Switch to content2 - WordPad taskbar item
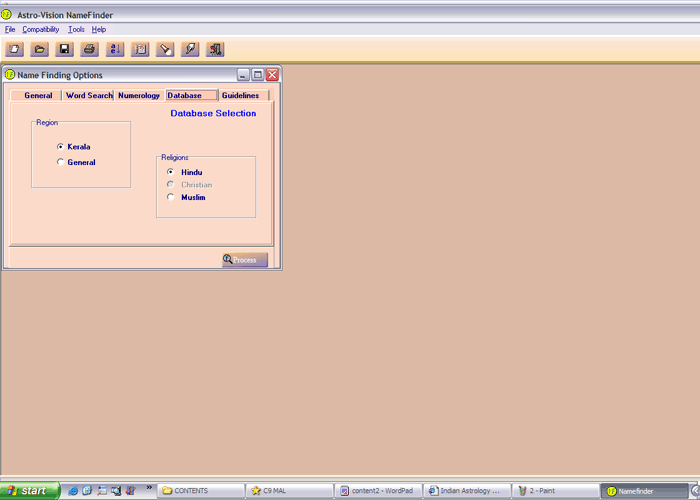This screenshot has width=700, height=500. pyautogui.click(x=379, y=491)
